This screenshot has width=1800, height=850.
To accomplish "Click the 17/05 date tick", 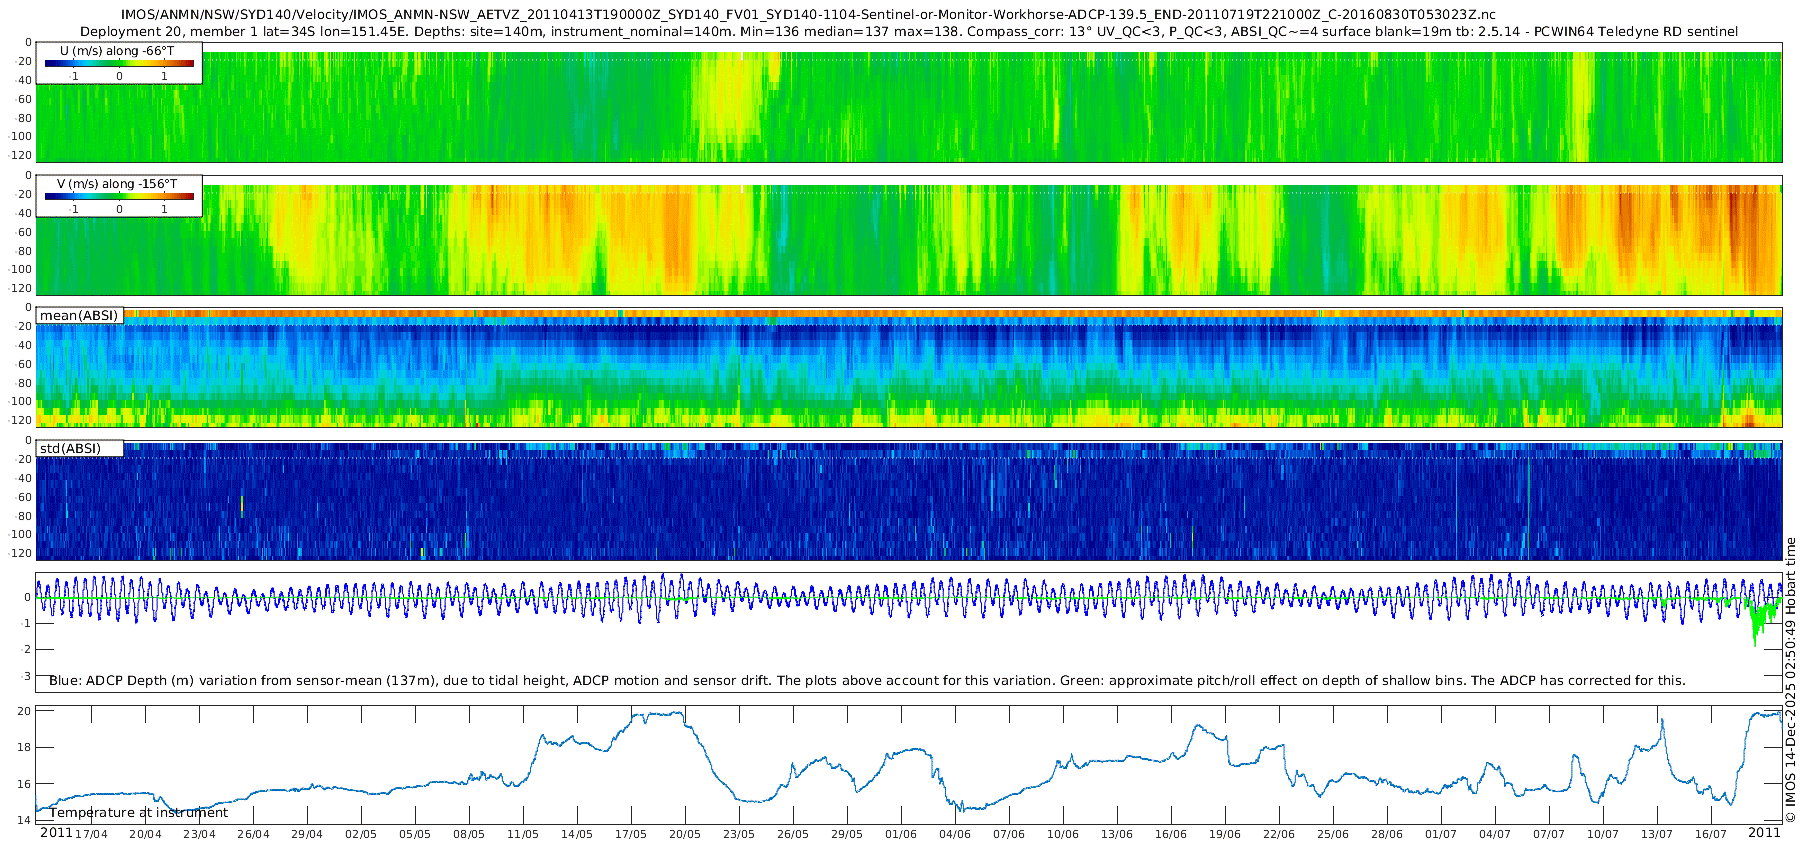I will click(631, 834).
